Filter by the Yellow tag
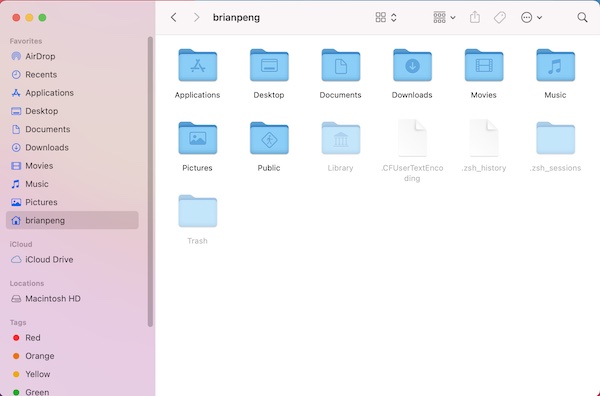This screenshot has height=396, width=600. [72, 374]
